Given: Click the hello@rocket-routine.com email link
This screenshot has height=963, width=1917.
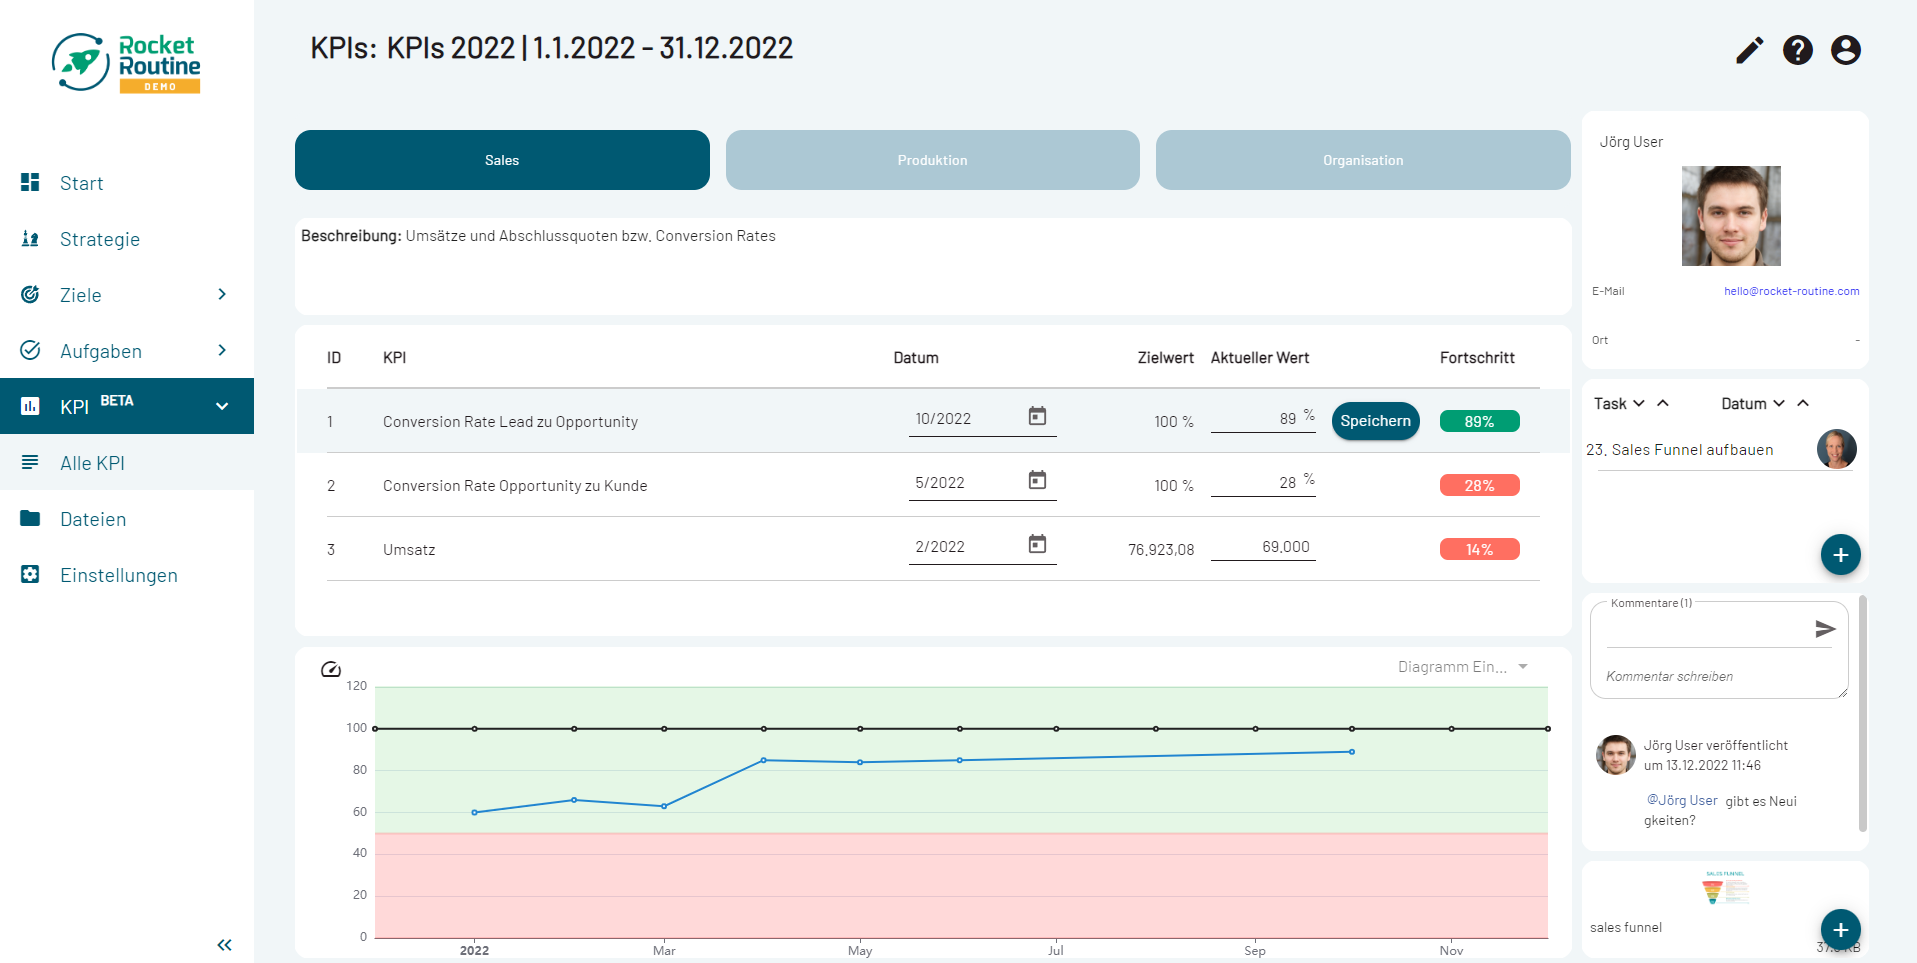Looking at the screenshot, I should point(1791,291).
